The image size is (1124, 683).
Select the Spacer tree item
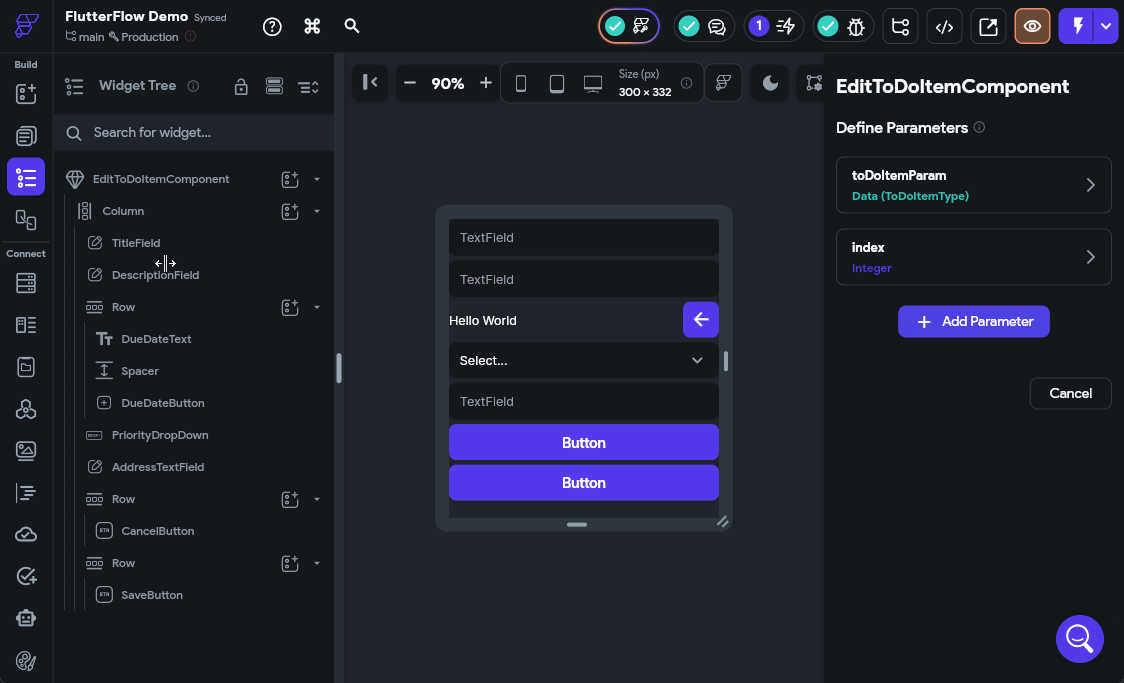(x=140, y=371)
